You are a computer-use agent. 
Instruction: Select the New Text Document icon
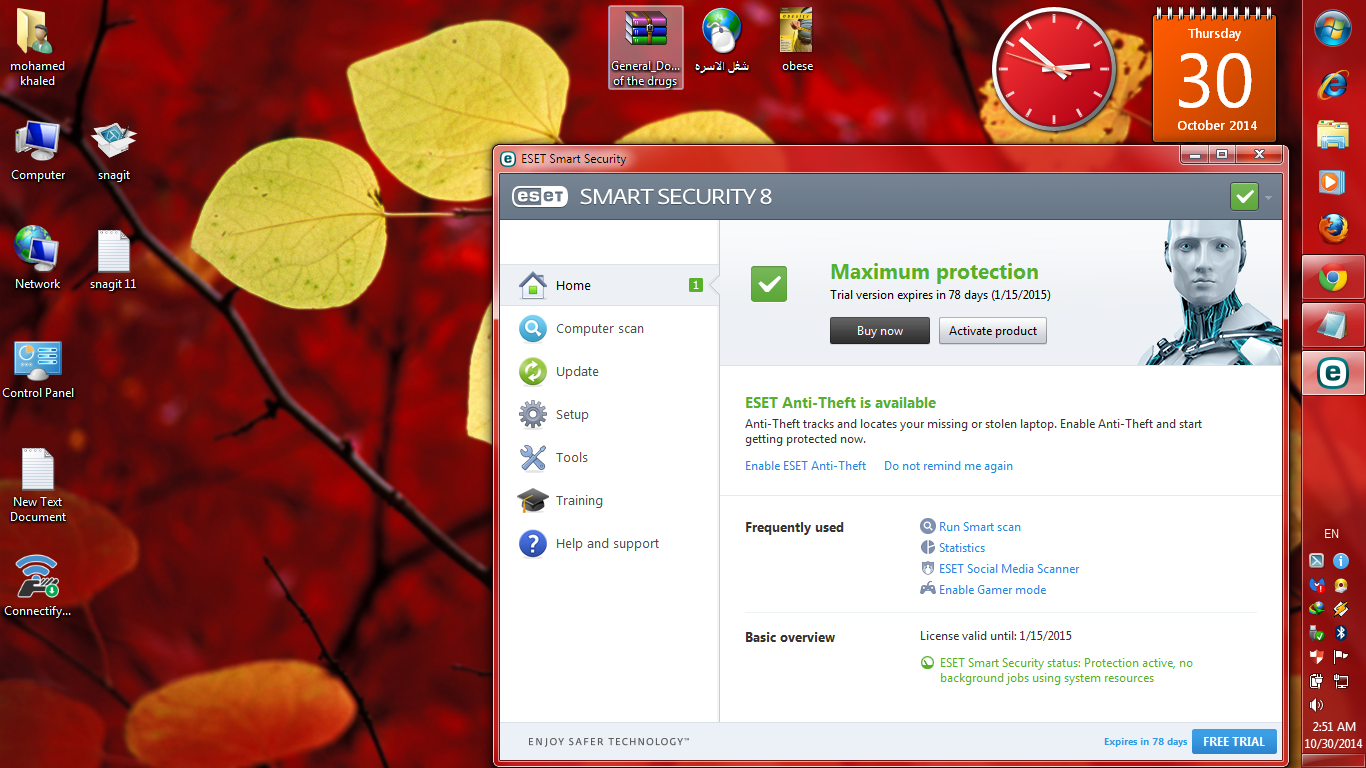pyautogui.click(x=38, y=485)
